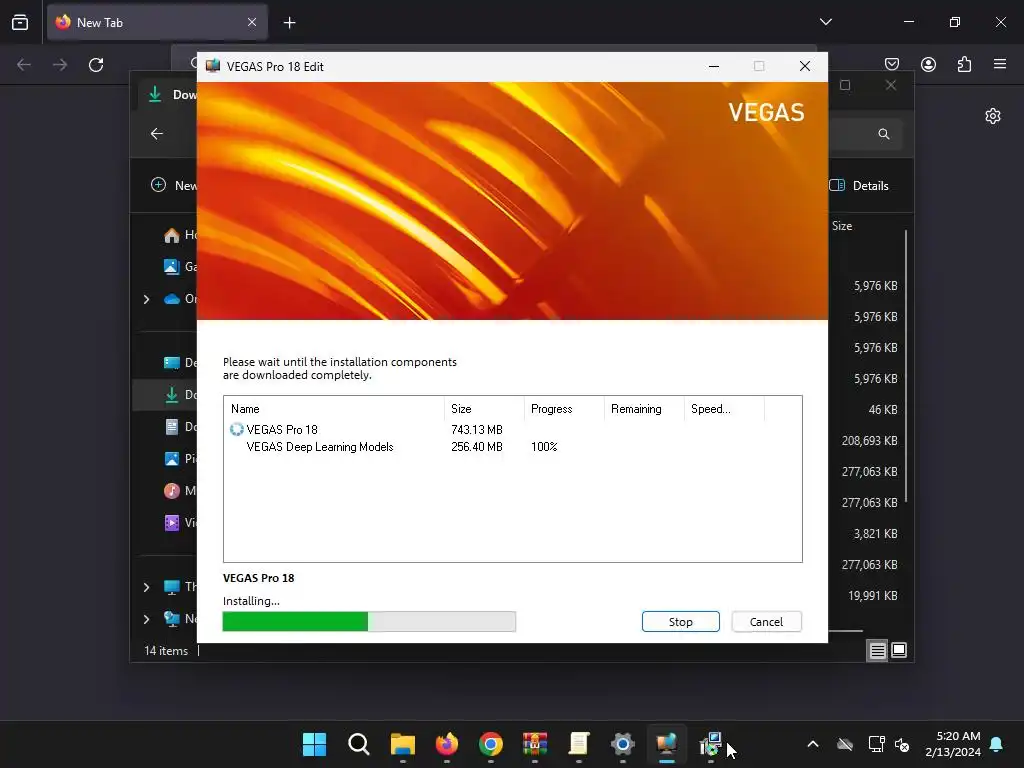The image size is (1024, 768).
Task: Click the 46 KB file size entry
Action: click(883, 409)
